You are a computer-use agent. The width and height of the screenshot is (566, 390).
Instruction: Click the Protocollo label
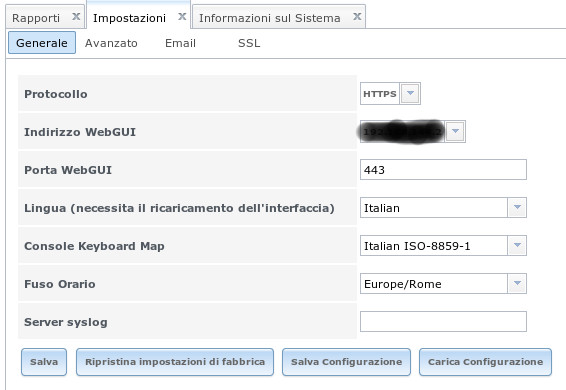(x=56, y=94)
